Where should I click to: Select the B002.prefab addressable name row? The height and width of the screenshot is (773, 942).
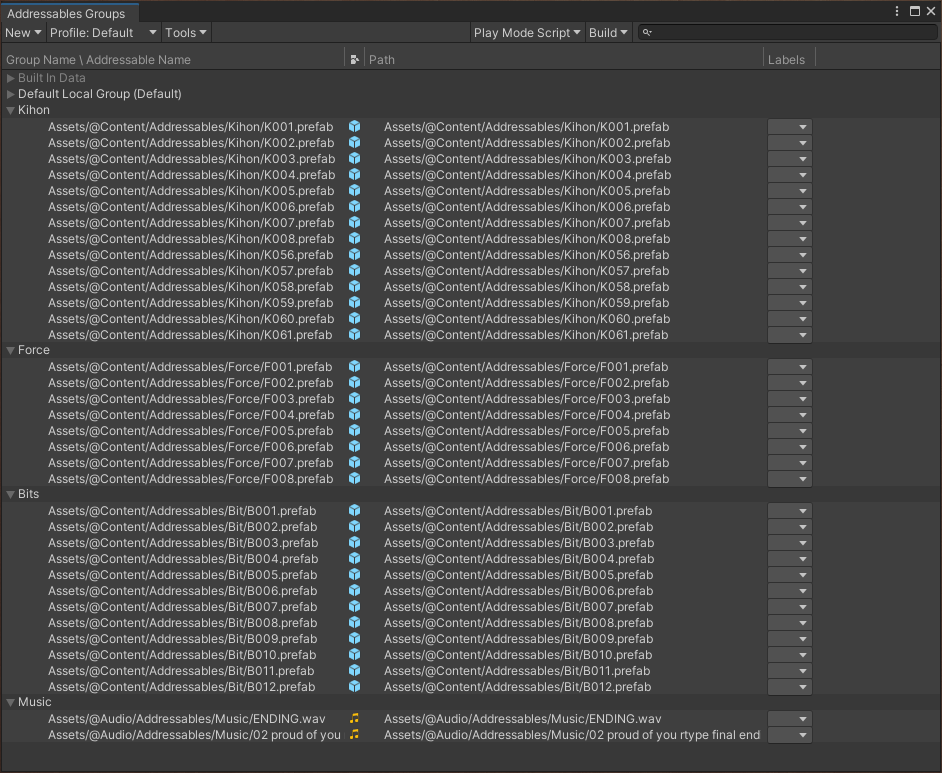[x=183, y=527]
